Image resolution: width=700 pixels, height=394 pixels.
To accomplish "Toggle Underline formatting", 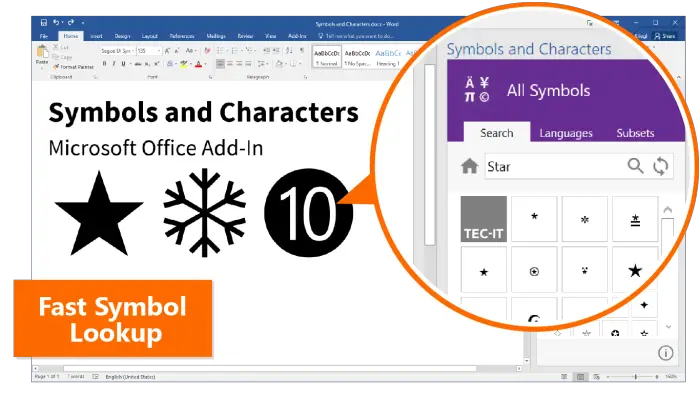I will [123, 64].
